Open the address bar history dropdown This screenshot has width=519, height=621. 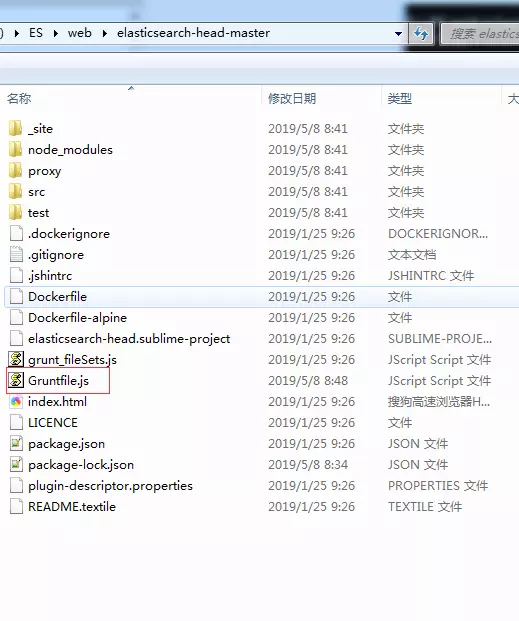(x=398, y=34)
